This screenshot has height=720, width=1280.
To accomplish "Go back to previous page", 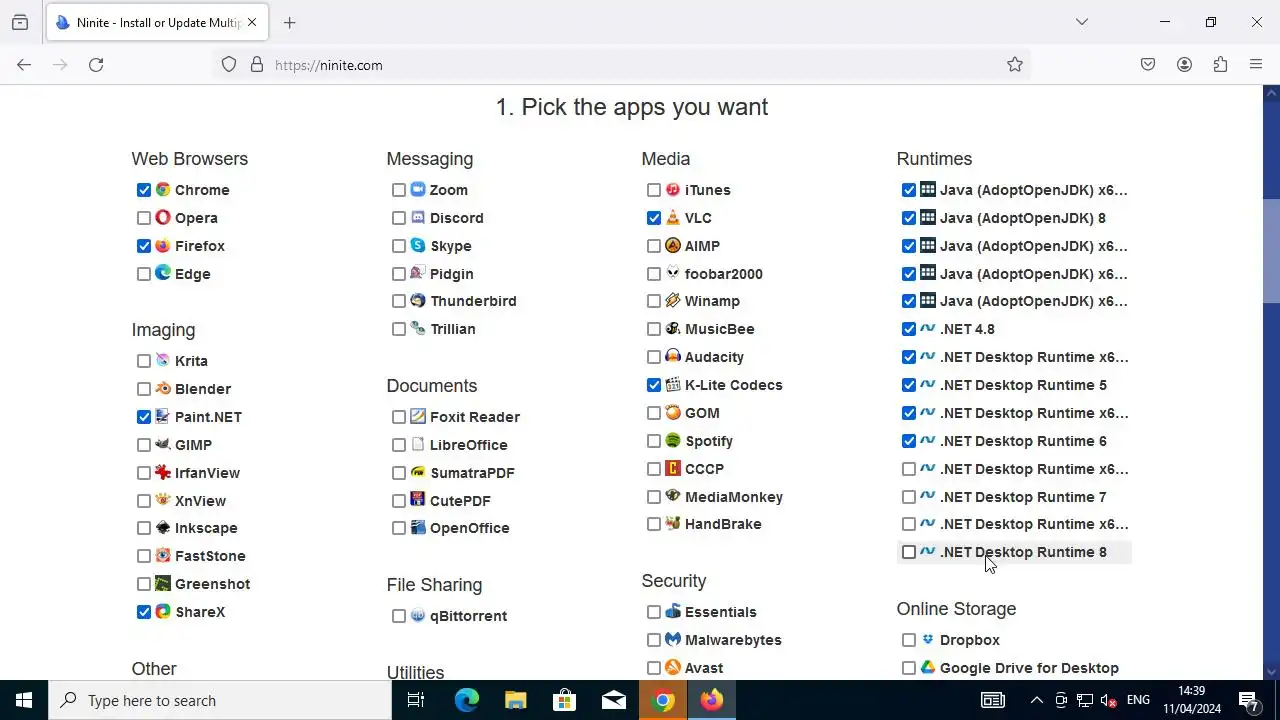I will [24, 65].
